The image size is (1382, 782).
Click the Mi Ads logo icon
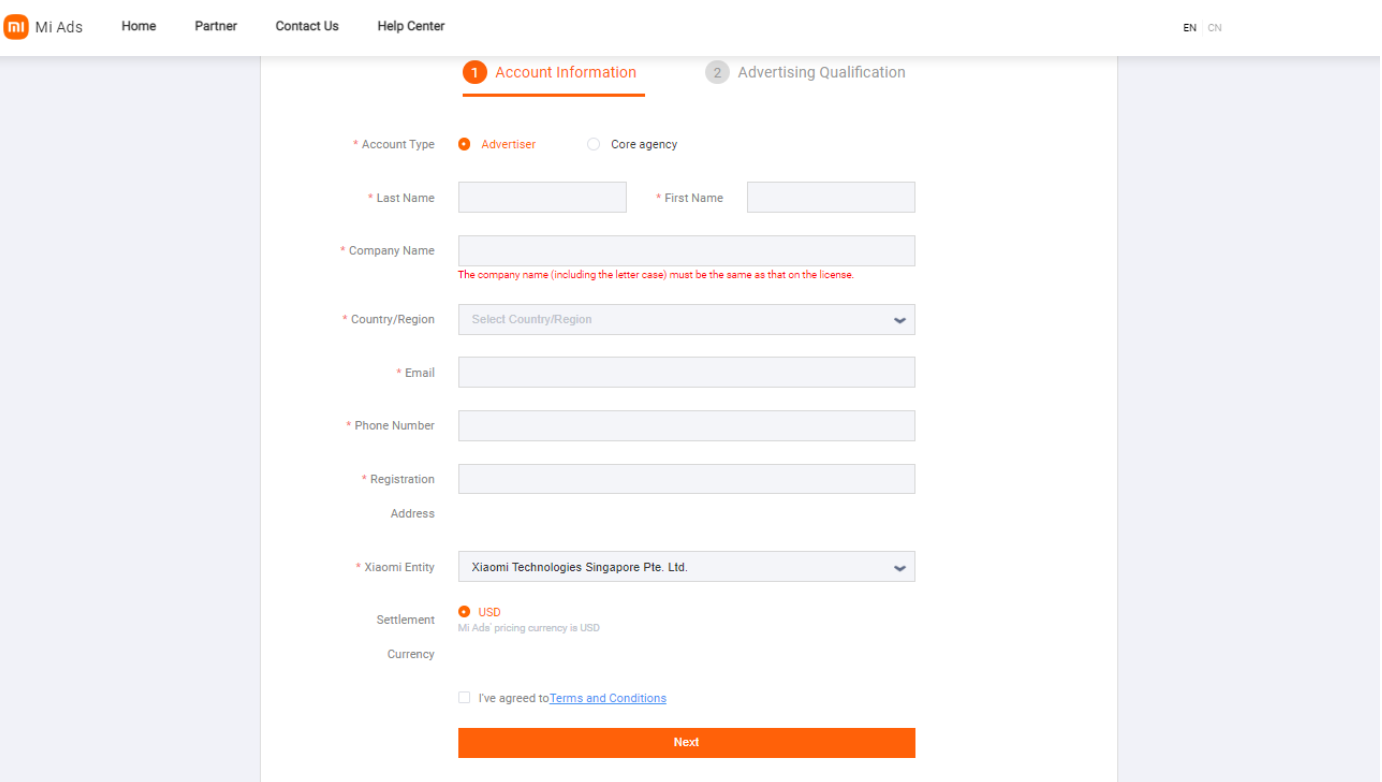[17, 27]
